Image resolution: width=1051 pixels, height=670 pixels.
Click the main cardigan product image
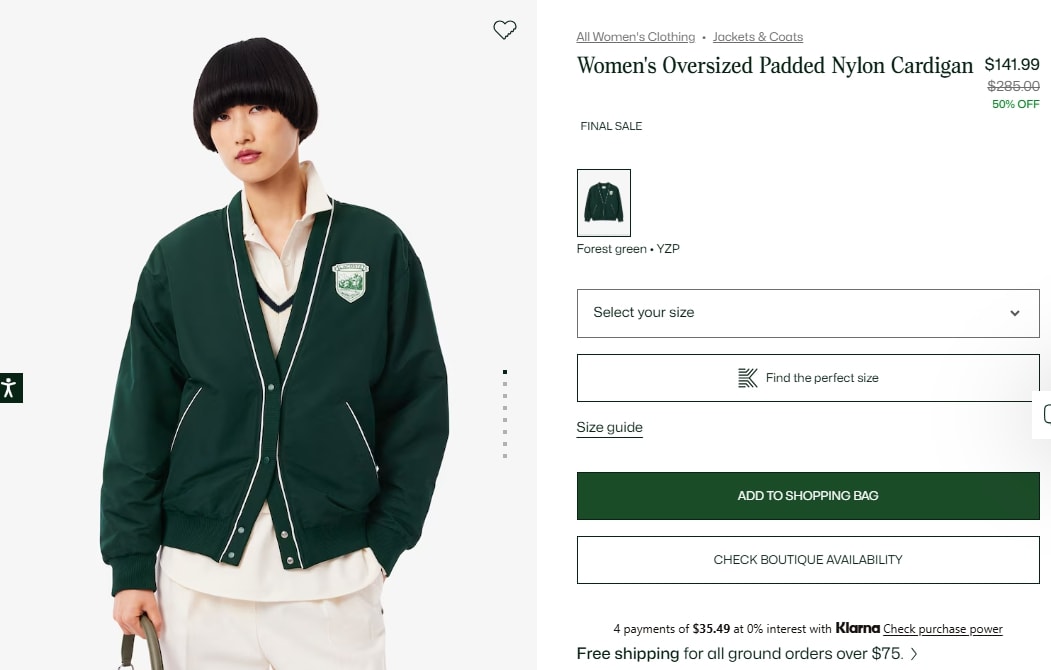tap(268, 335)
